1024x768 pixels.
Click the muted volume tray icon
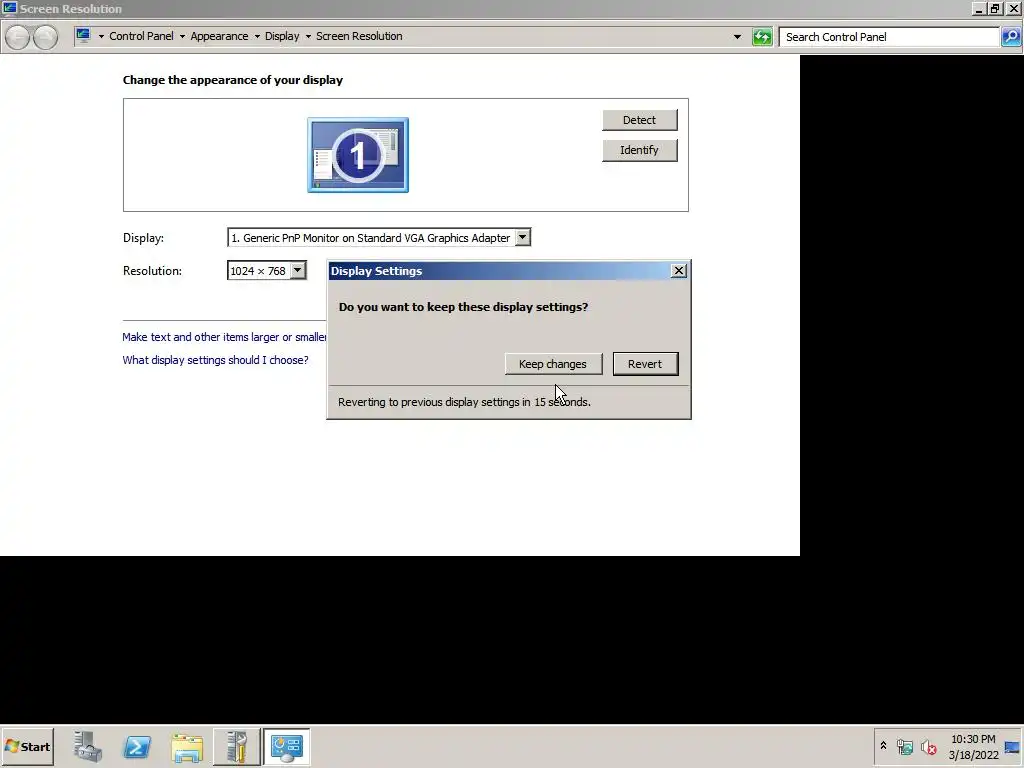point(928,746)
